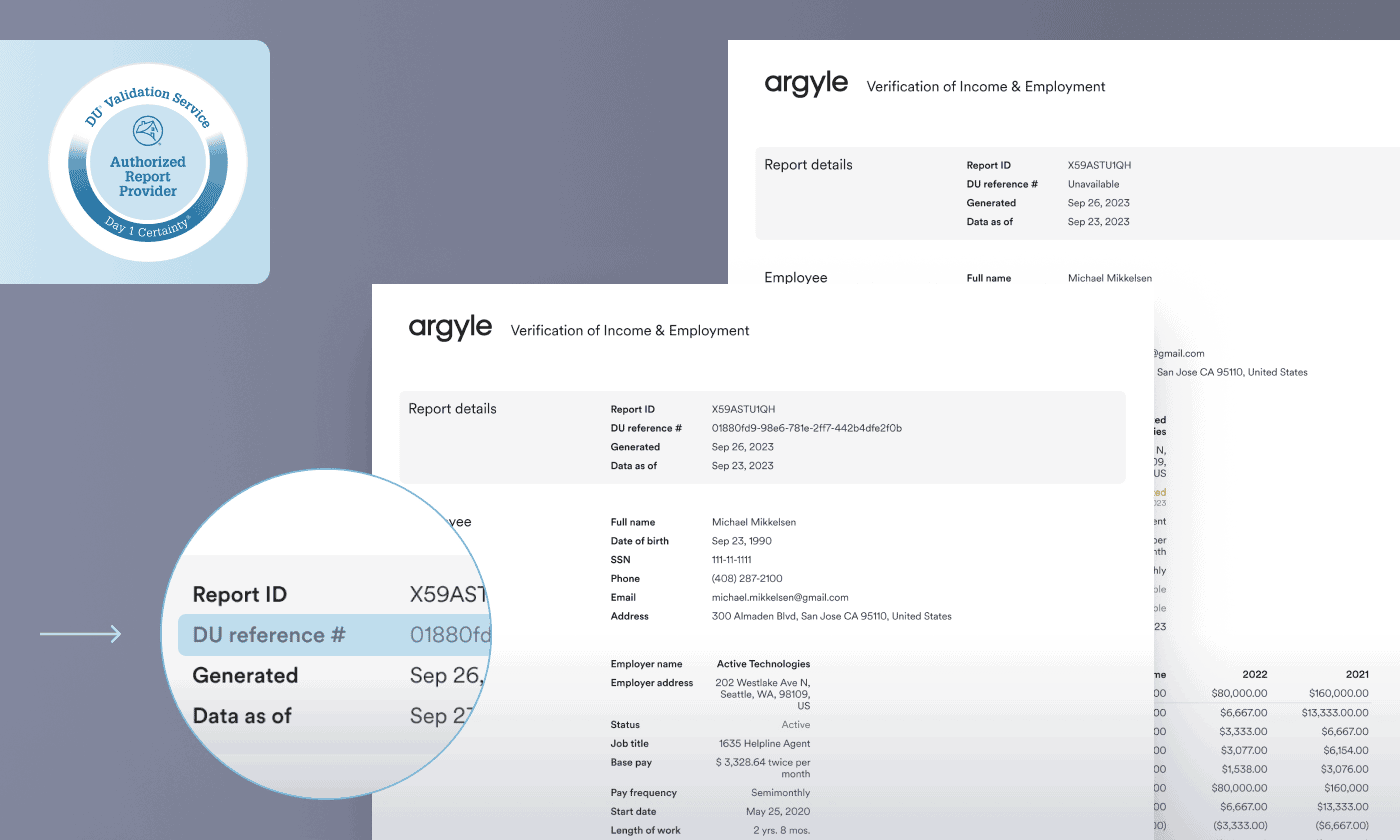
Task: Select Michael Mikkelsen on the front report
Action: point(754,522)
